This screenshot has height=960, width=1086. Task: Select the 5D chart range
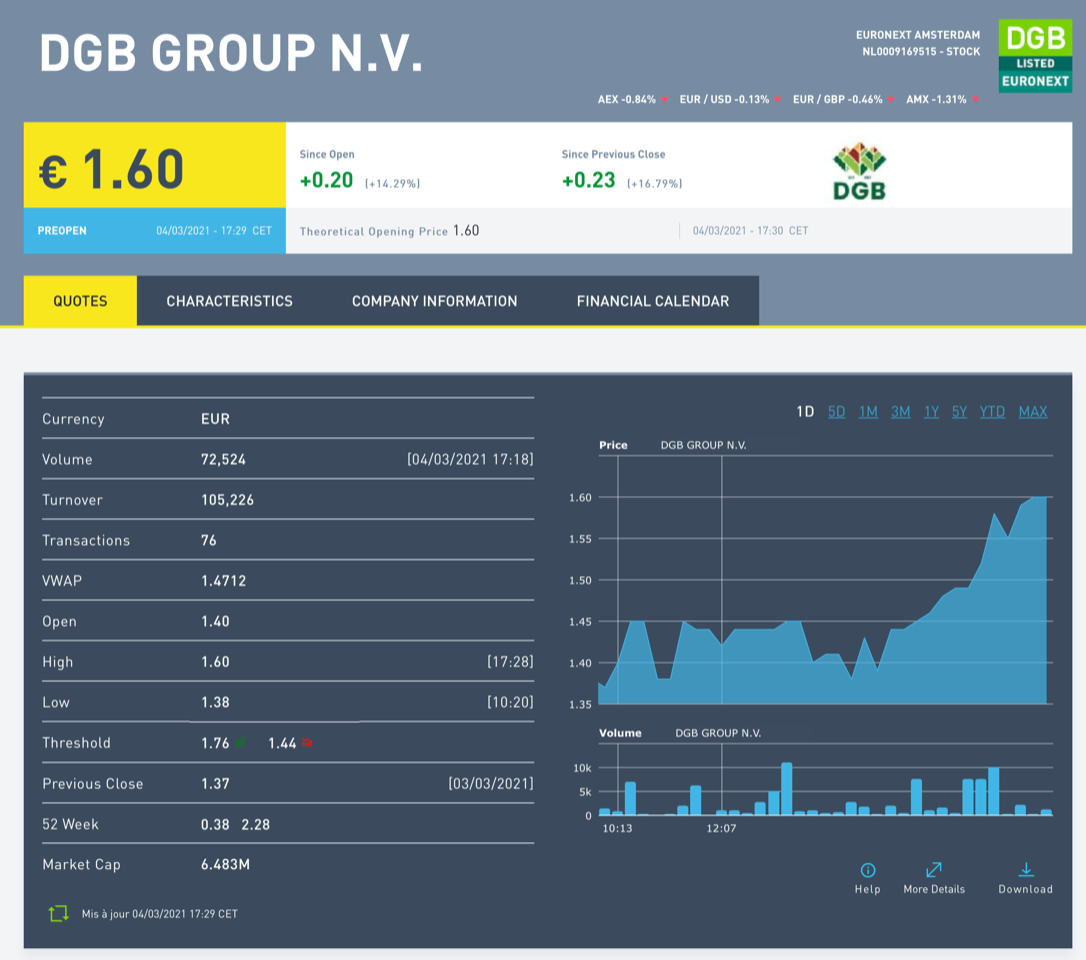coord(837,412)
